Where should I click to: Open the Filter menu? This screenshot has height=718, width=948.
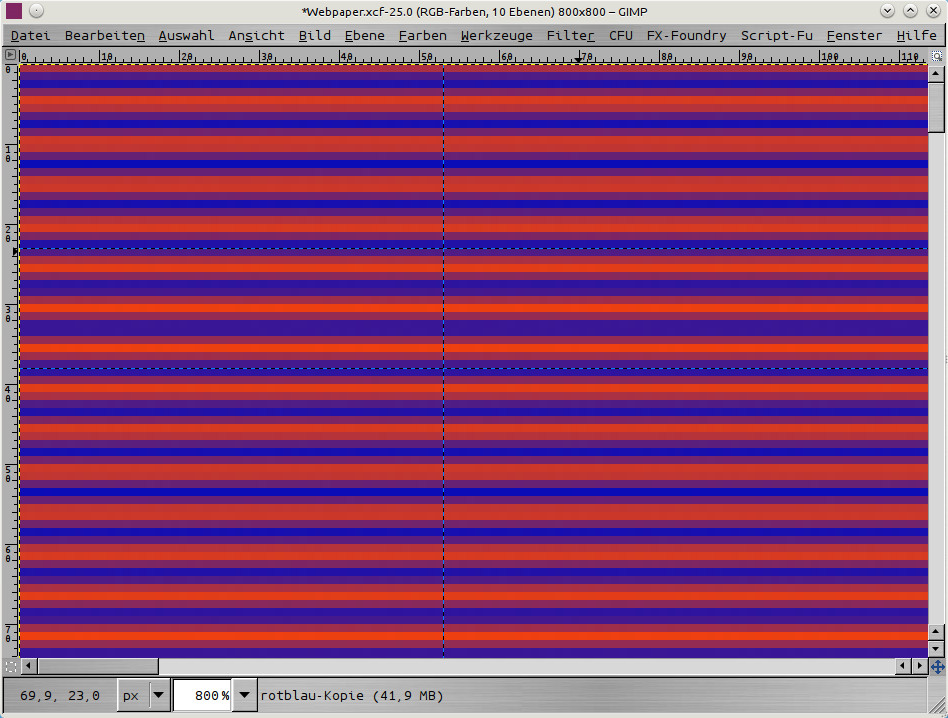coord(570,35)
